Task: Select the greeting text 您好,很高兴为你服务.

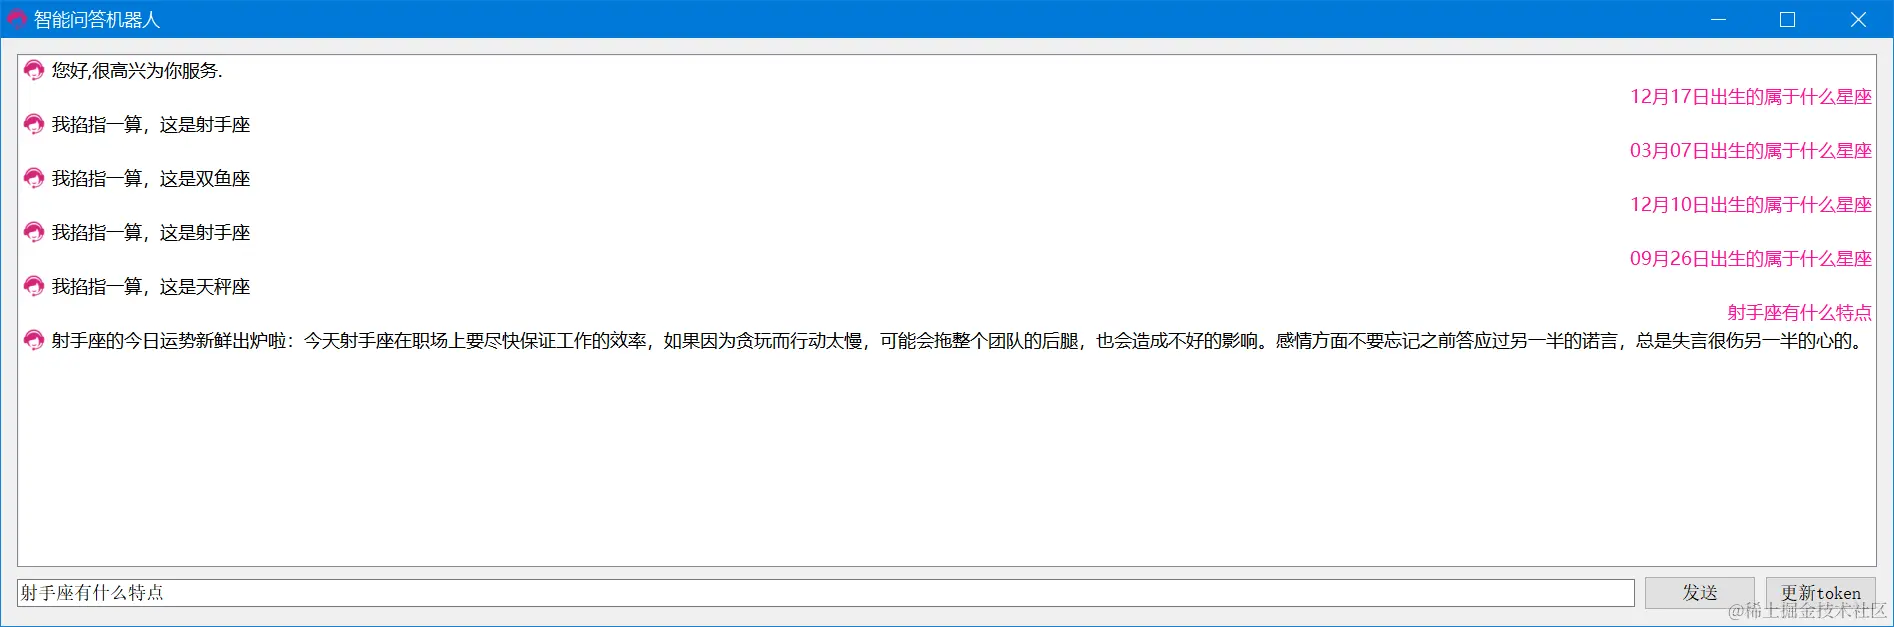Action: point(137,70)
